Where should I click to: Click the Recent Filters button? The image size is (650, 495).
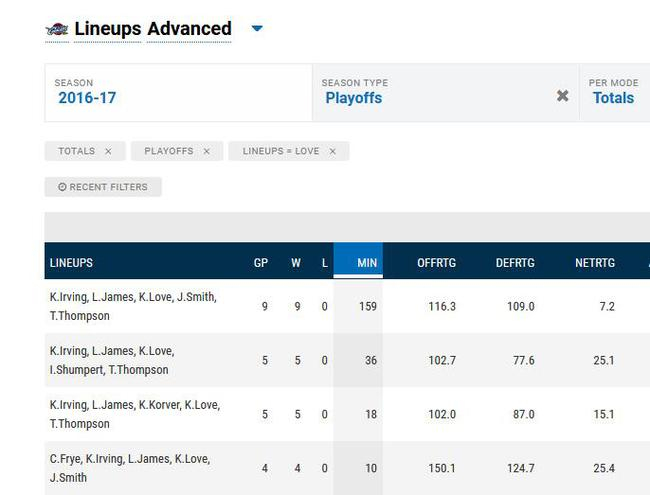pos(103,187)
